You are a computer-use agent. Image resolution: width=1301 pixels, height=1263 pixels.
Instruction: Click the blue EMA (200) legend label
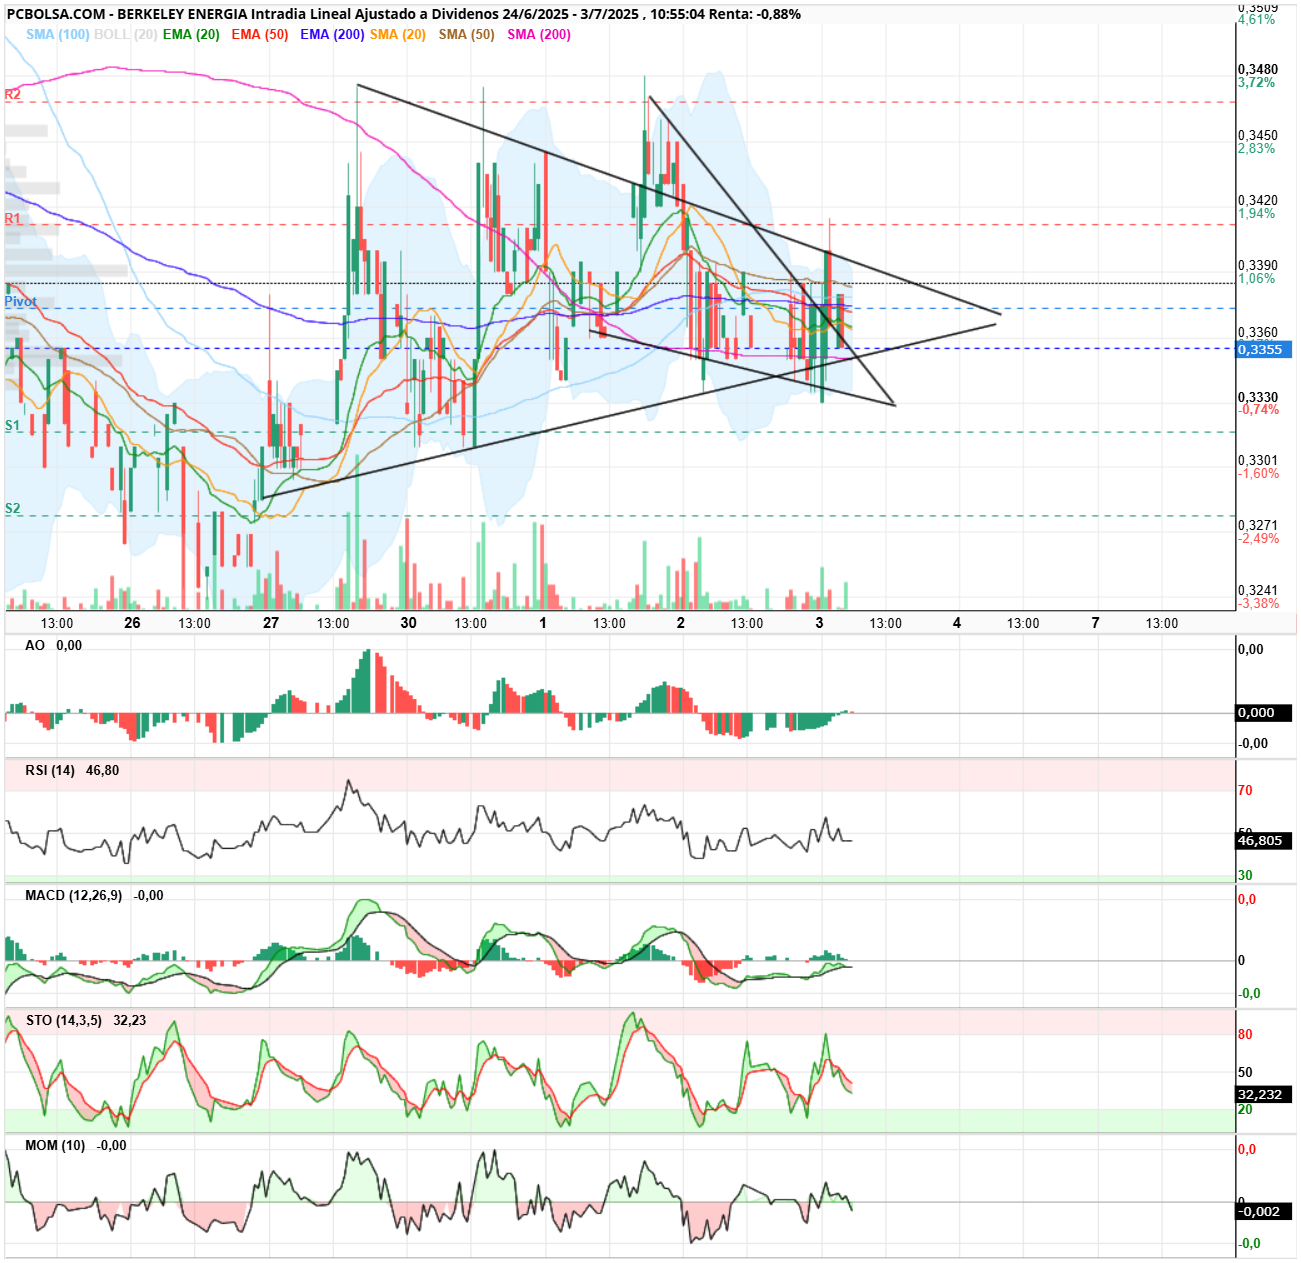332,34
